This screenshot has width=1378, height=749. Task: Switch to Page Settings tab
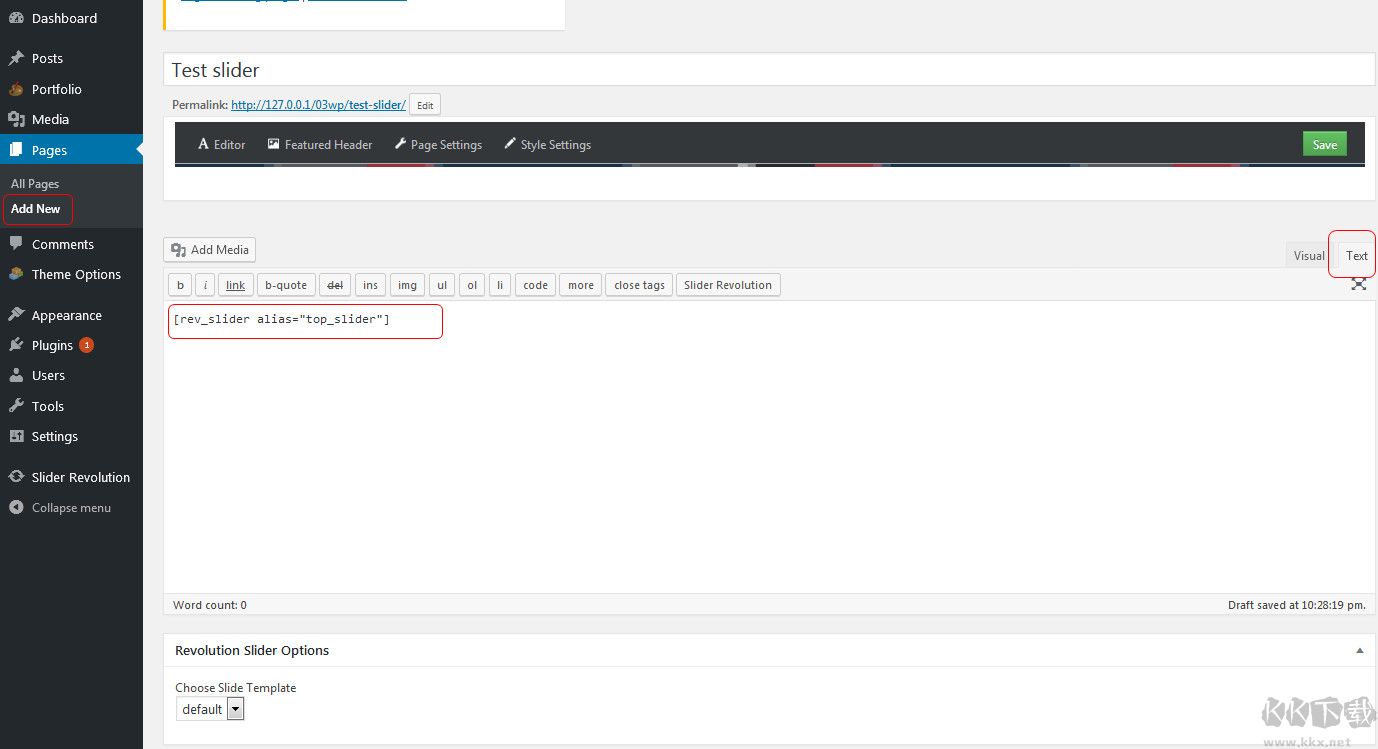tap(438, 144)
